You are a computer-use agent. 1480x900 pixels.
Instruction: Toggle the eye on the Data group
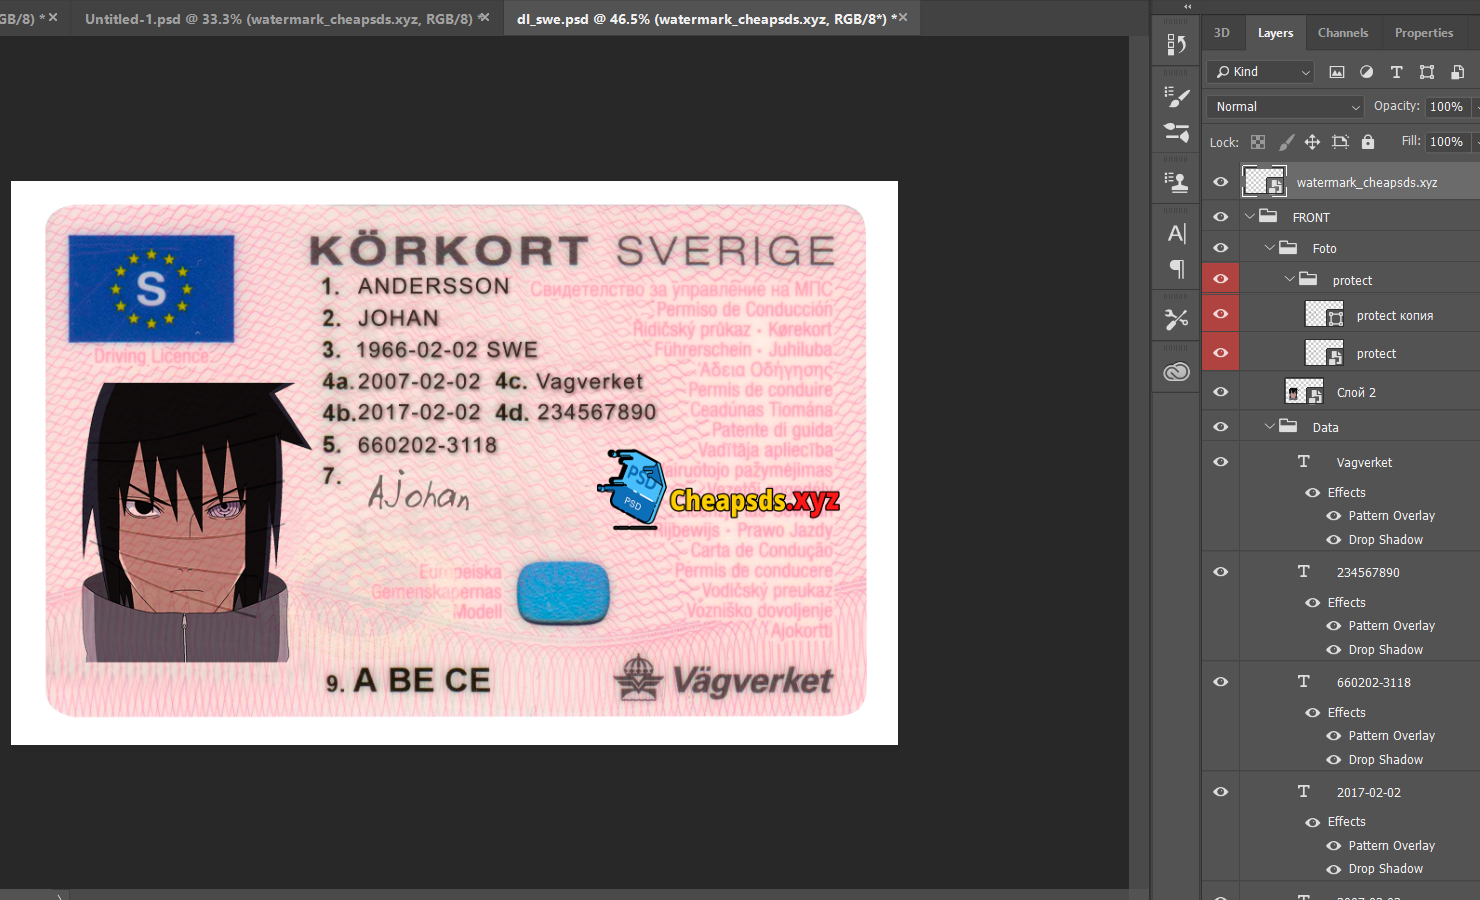pos(1221,427)
